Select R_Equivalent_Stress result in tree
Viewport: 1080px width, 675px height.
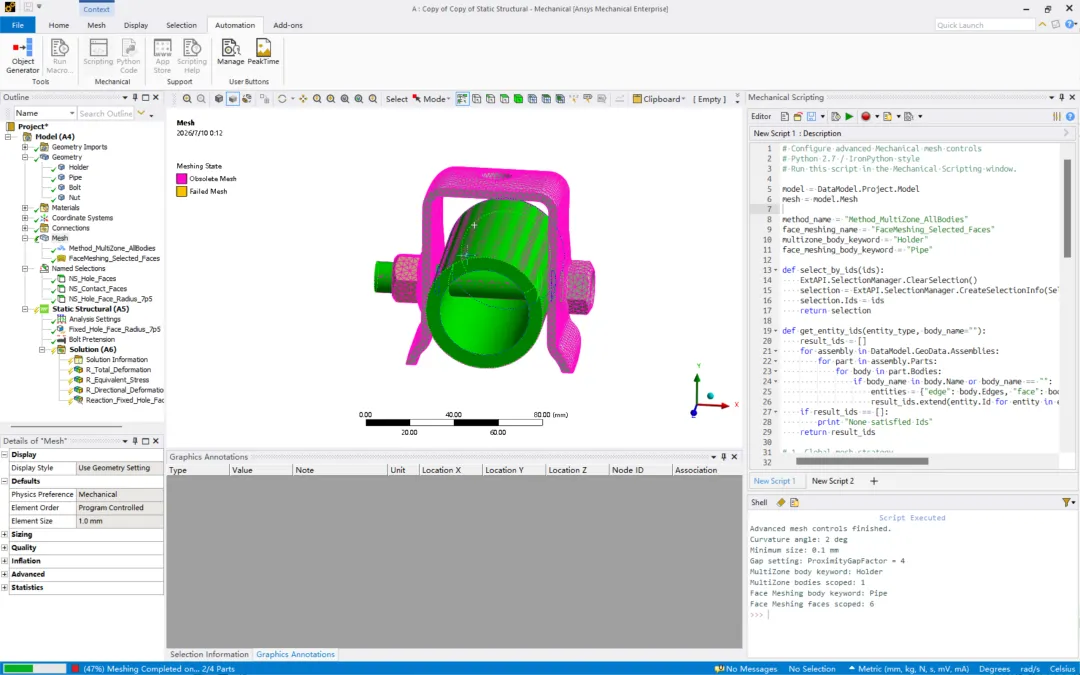117,380
